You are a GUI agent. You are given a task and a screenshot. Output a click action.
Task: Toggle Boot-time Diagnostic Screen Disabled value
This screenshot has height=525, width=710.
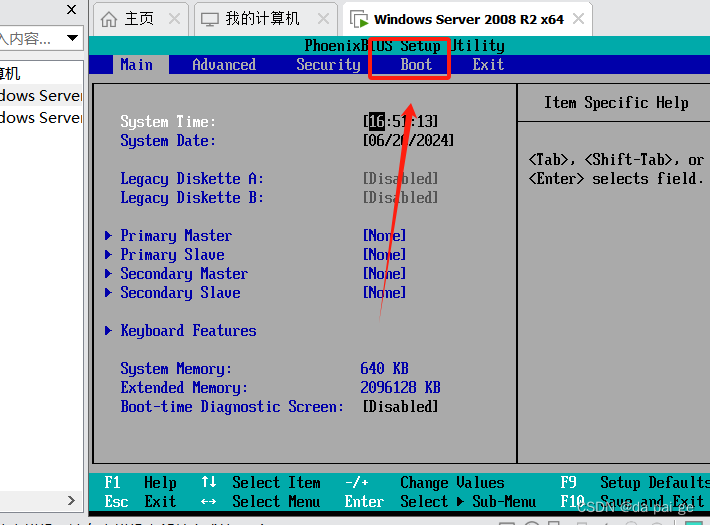click(400, 406)
